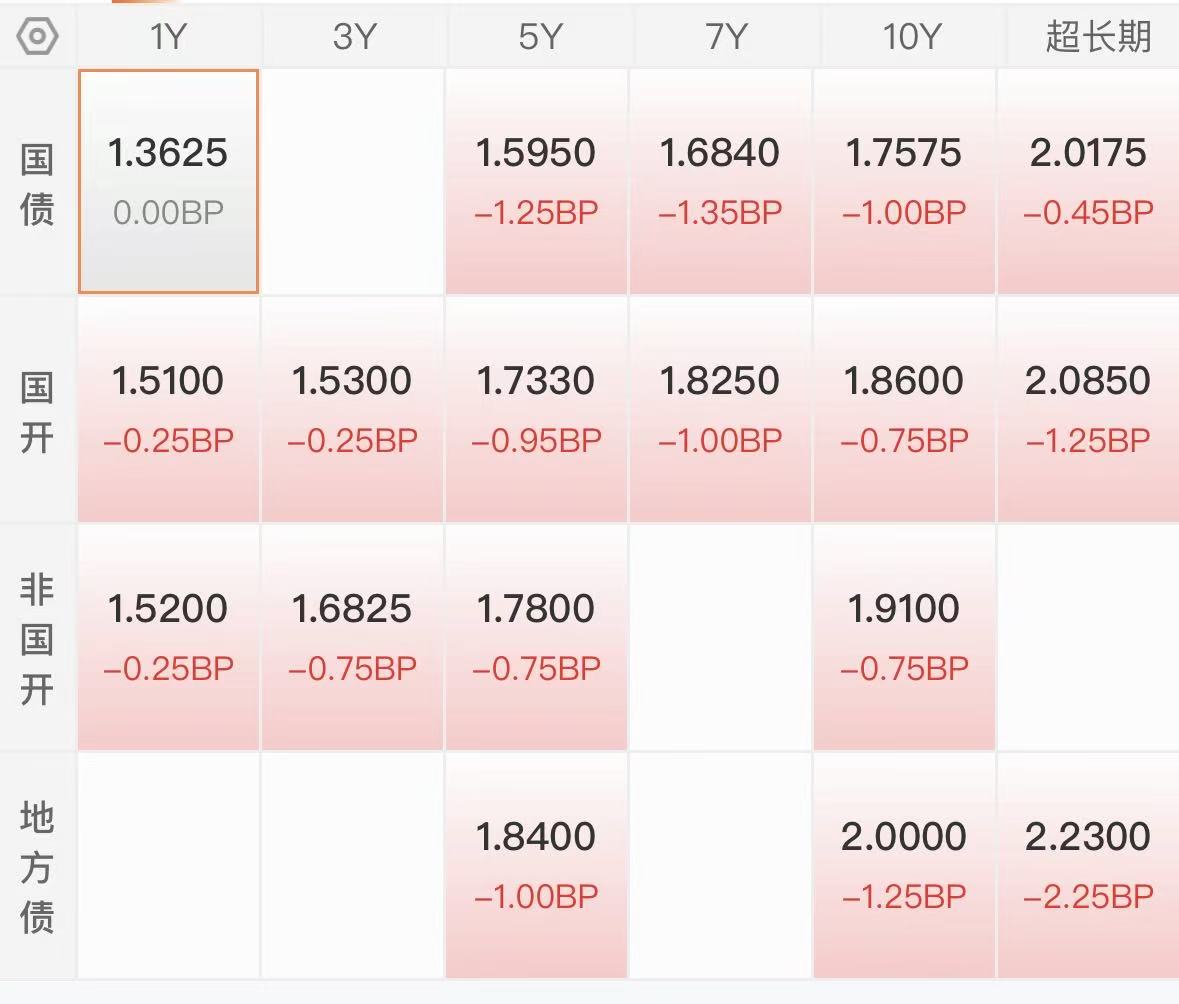
Task: Open the 国债 1Y cell showing 1.3625
Action: coord(168,181)
